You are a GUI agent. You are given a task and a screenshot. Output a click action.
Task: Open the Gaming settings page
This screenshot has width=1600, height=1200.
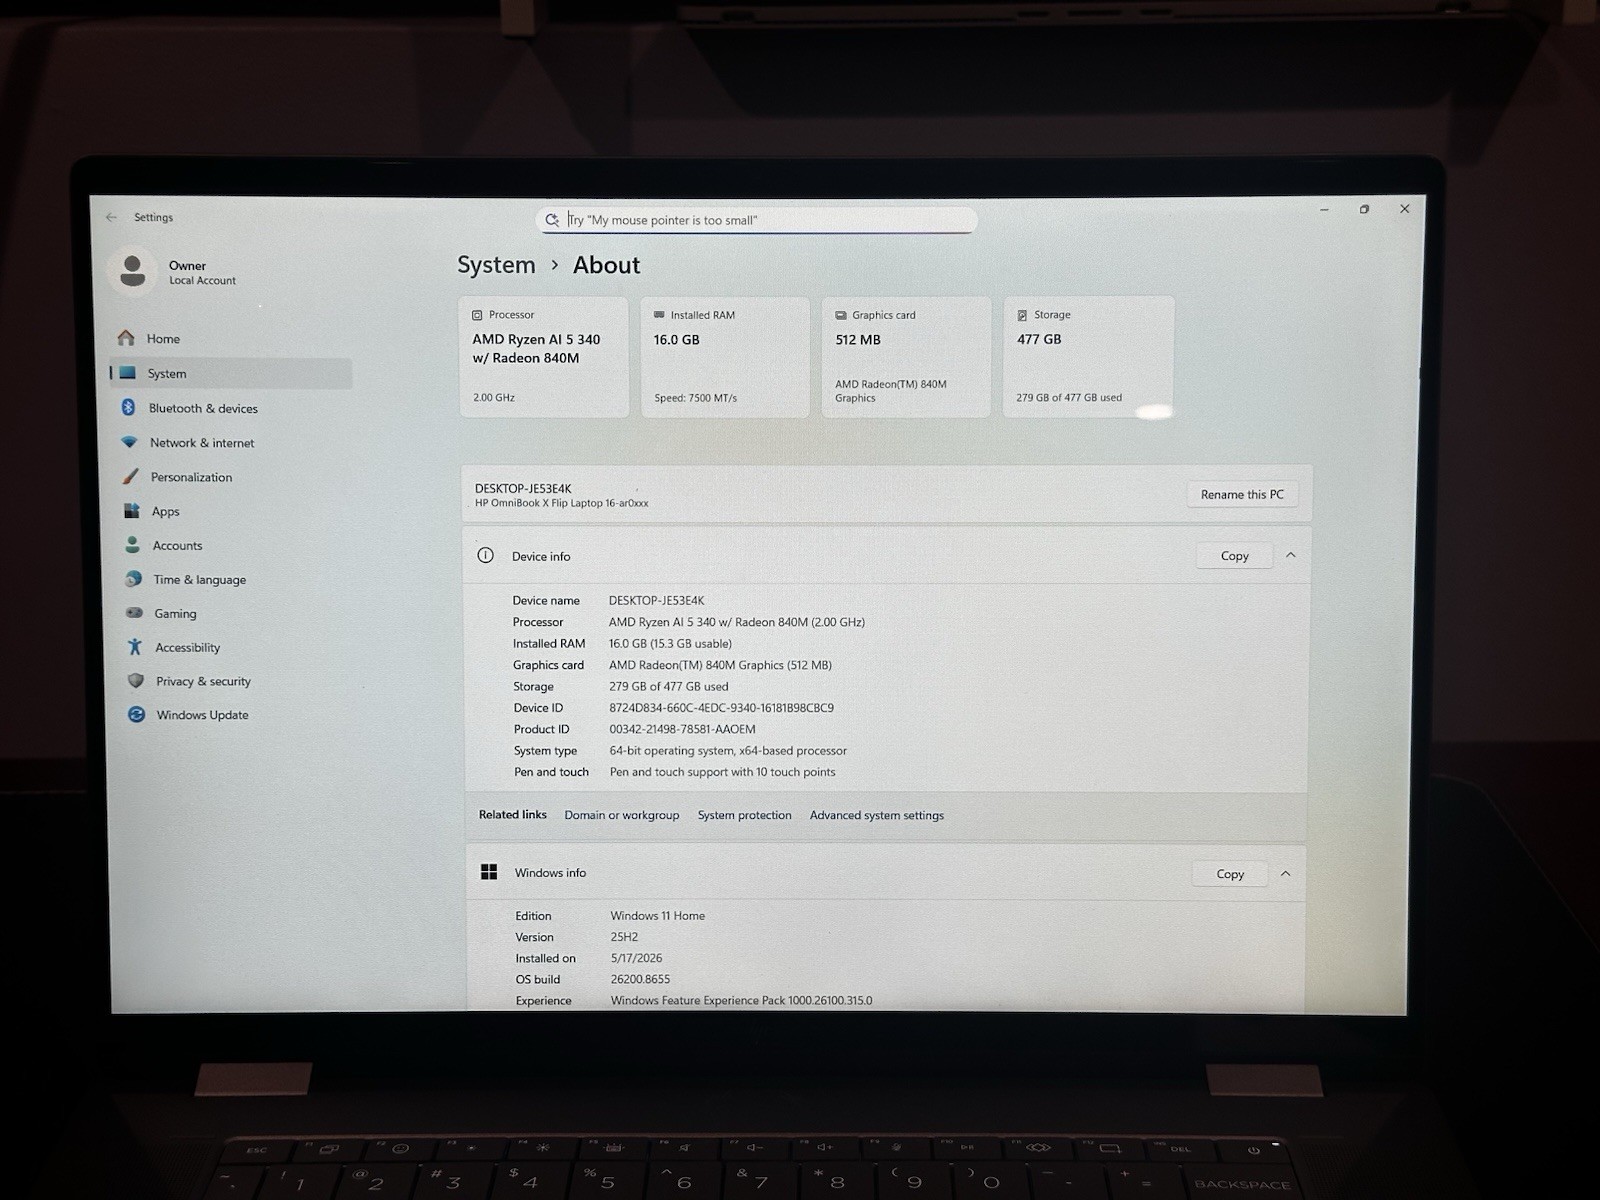click(x=235, y=613)
